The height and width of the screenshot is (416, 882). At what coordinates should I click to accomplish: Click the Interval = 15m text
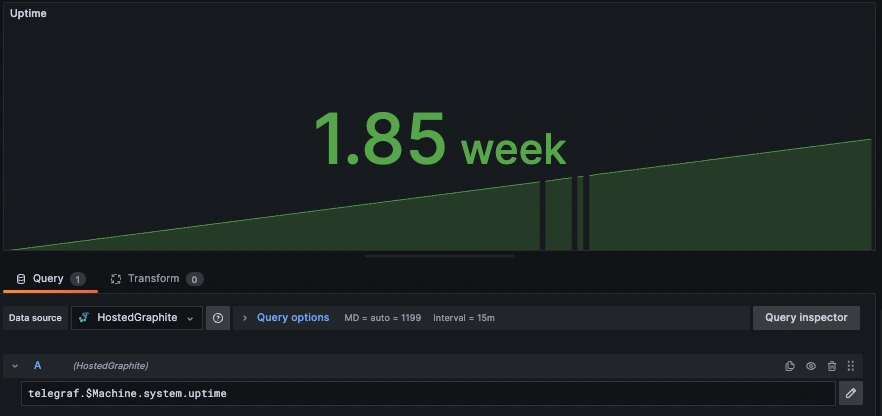coord(464,318)
